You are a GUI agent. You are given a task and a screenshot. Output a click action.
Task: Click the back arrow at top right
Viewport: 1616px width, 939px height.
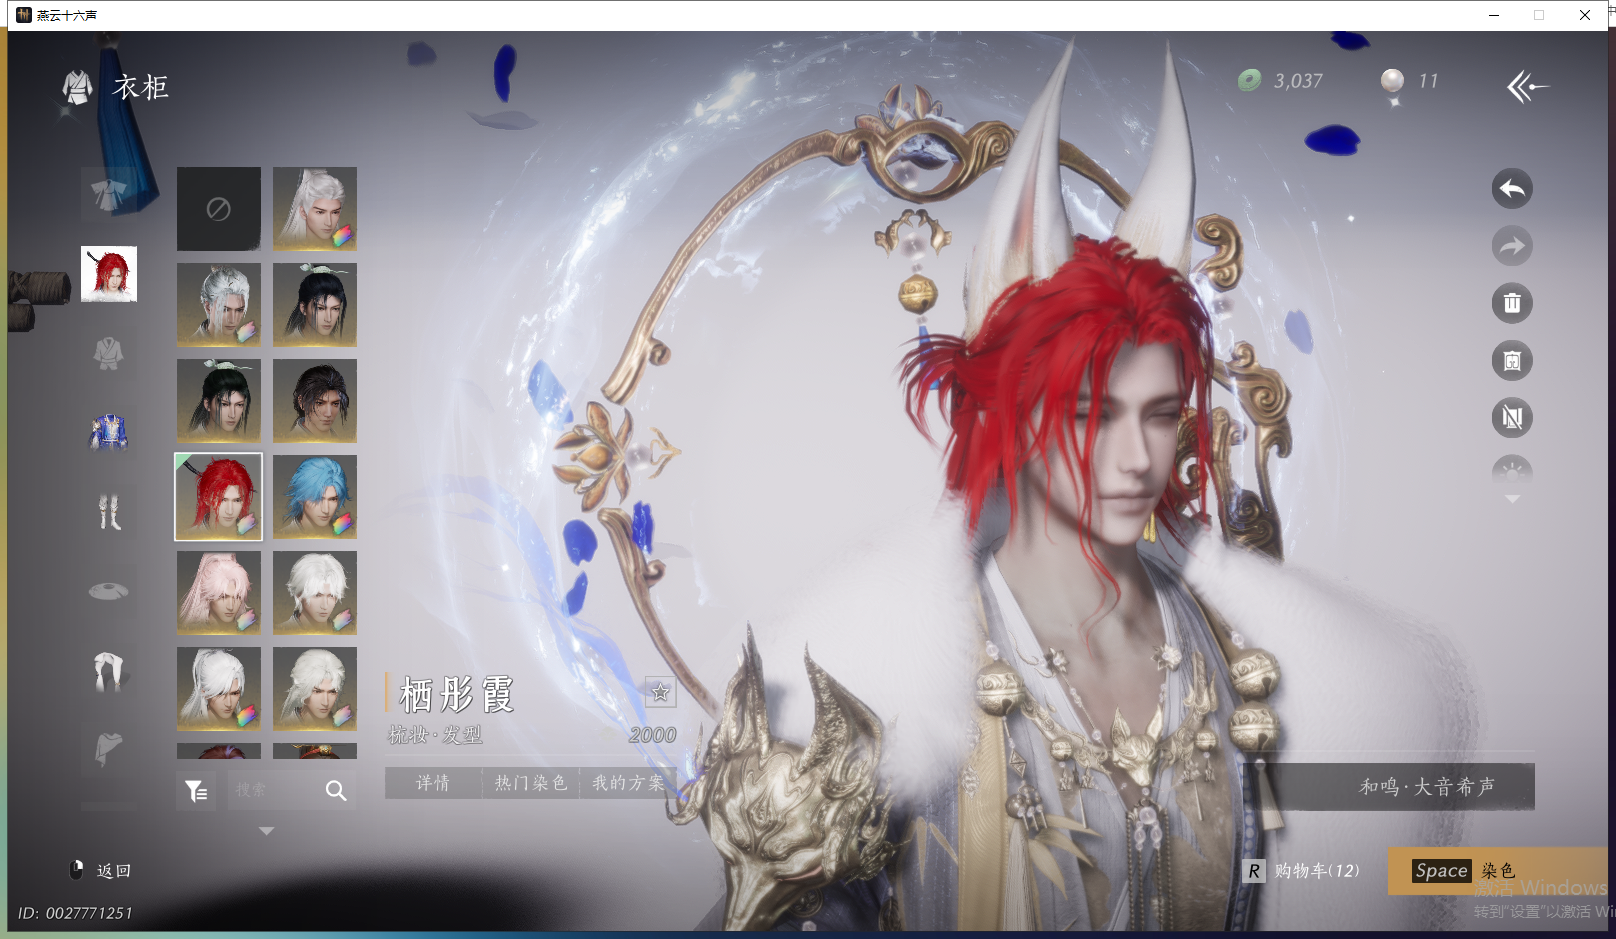pos(1526,87)
